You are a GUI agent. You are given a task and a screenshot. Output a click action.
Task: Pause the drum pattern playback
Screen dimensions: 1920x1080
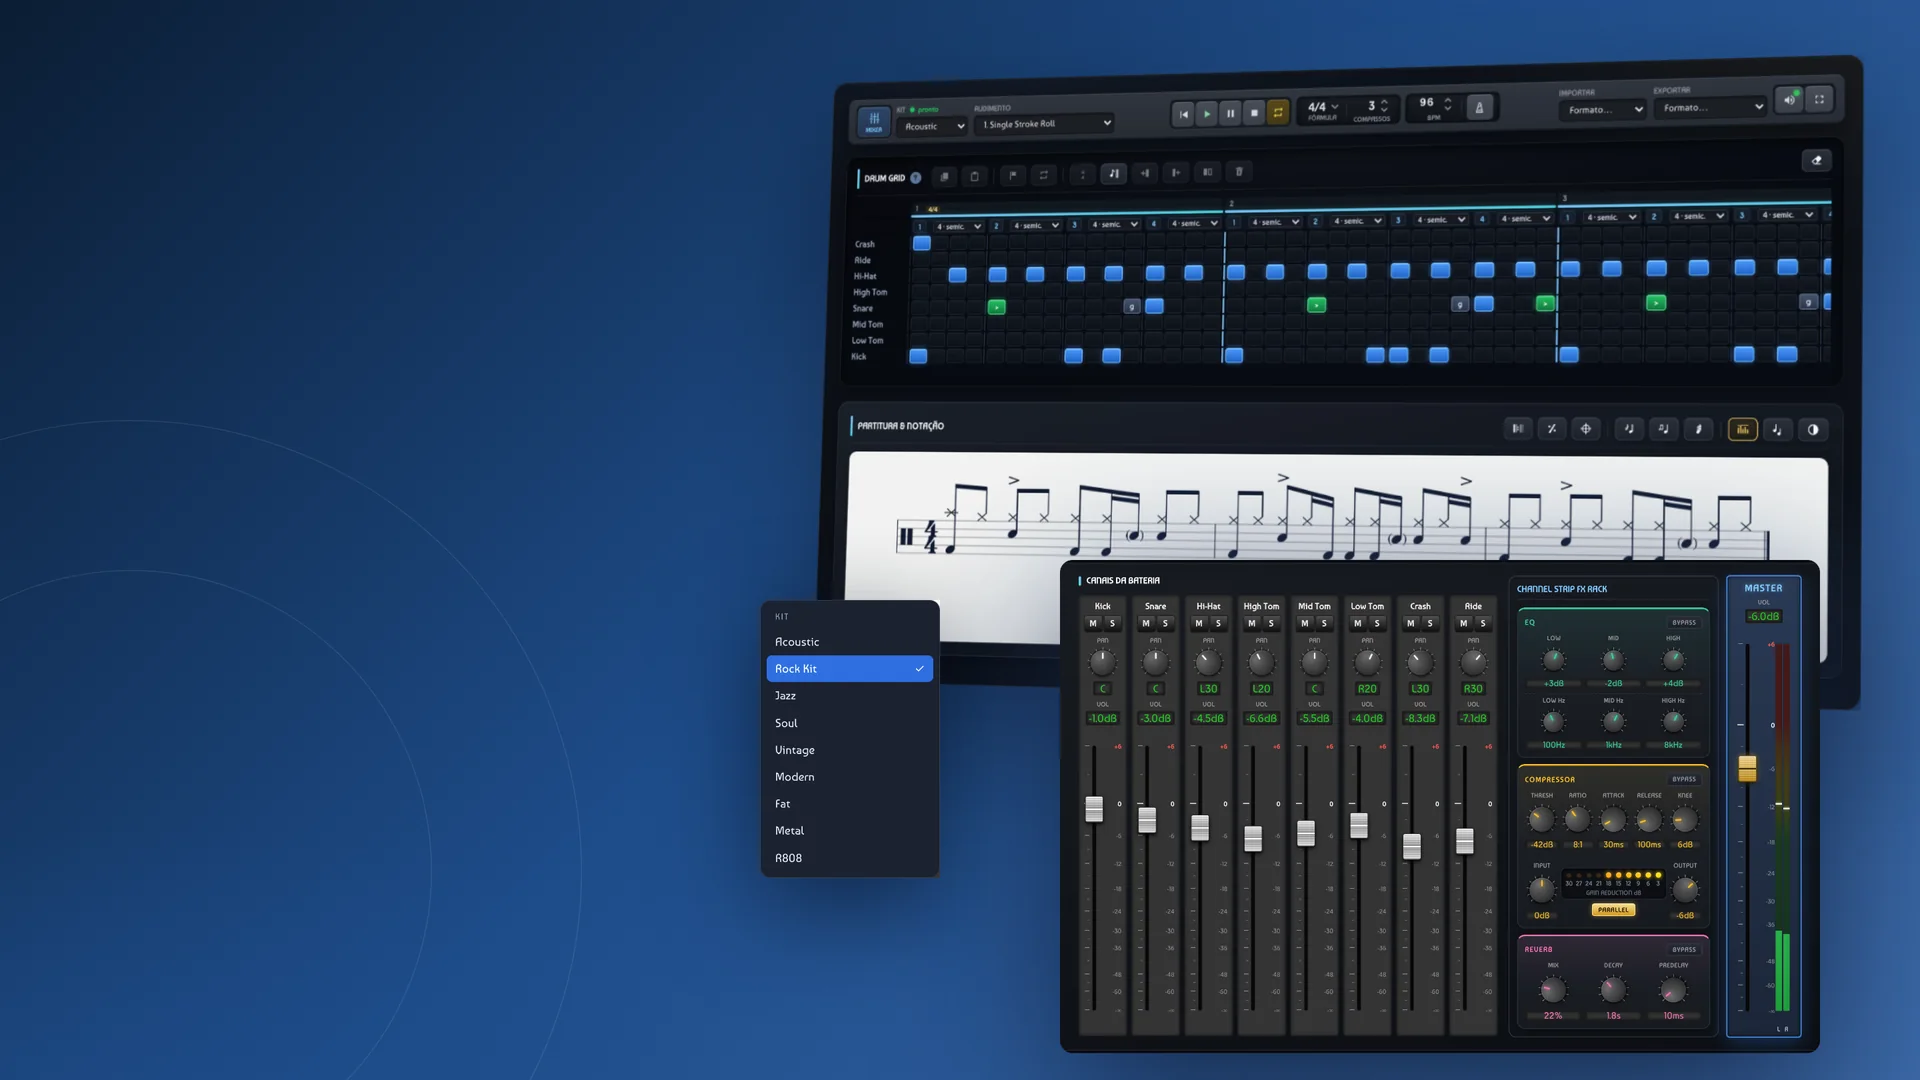click(1230, 113)
